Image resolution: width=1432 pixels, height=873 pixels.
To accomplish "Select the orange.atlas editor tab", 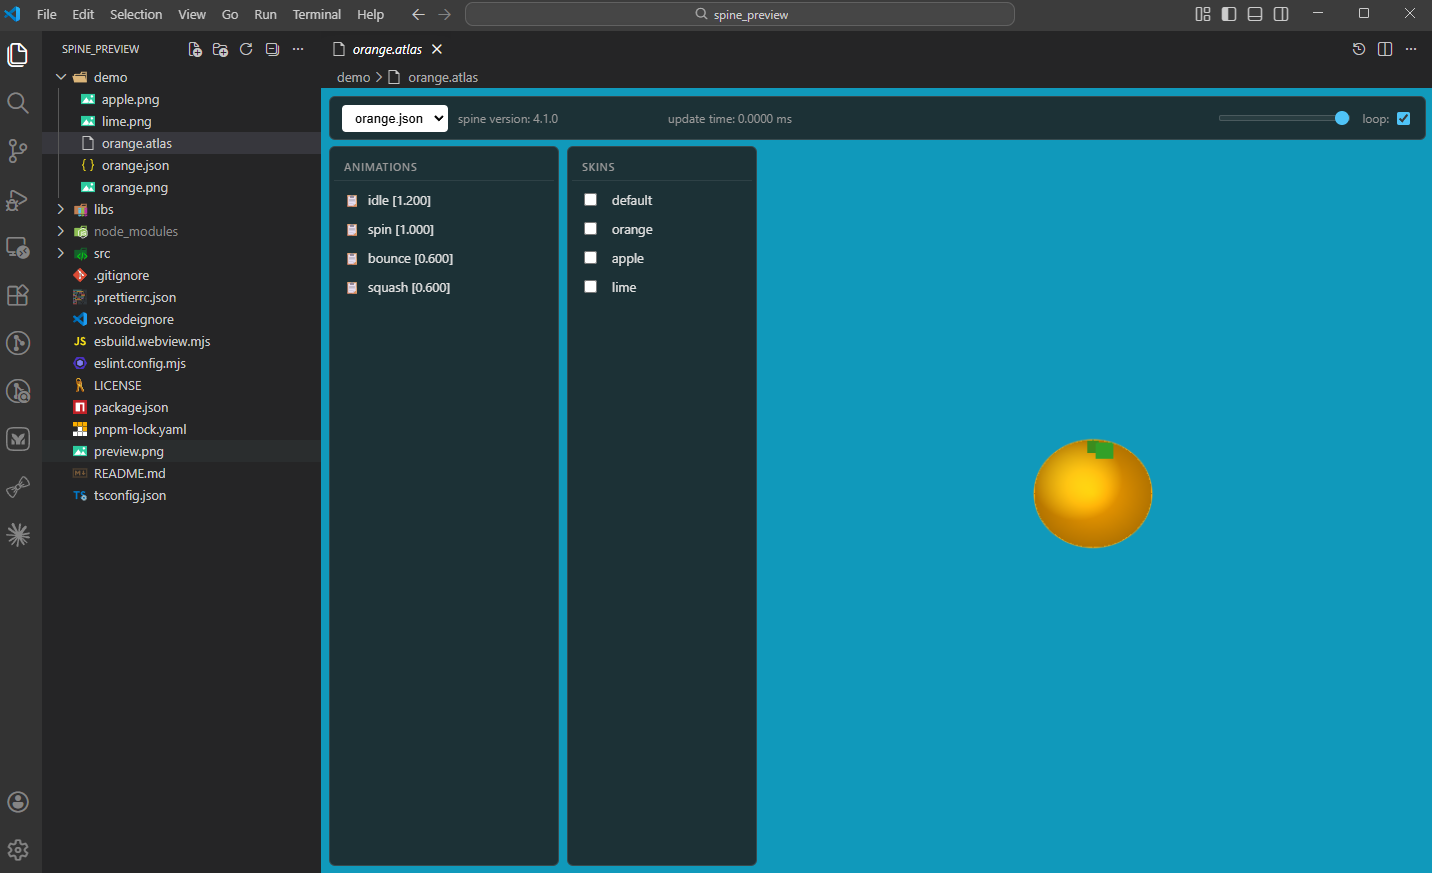I will pyautogui.click(x=388, y=49).
